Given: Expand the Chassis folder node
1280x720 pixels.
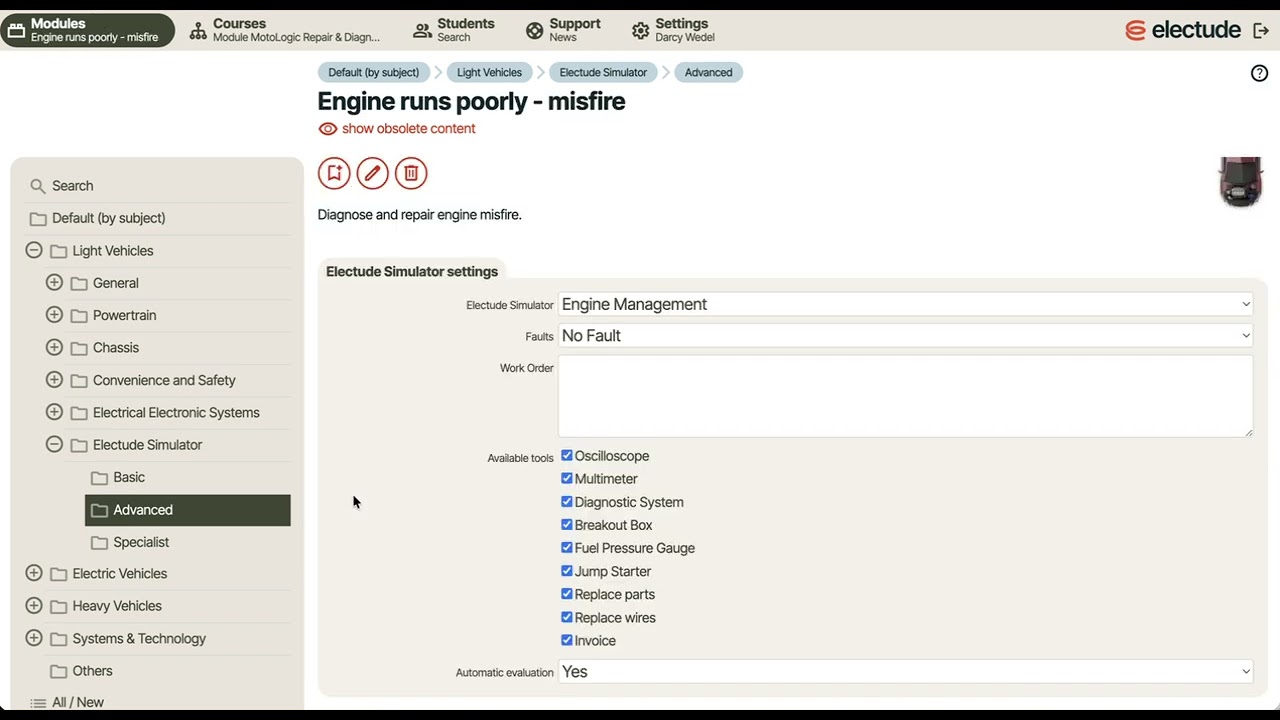Looking at the screenshot, I should (54, 347).
